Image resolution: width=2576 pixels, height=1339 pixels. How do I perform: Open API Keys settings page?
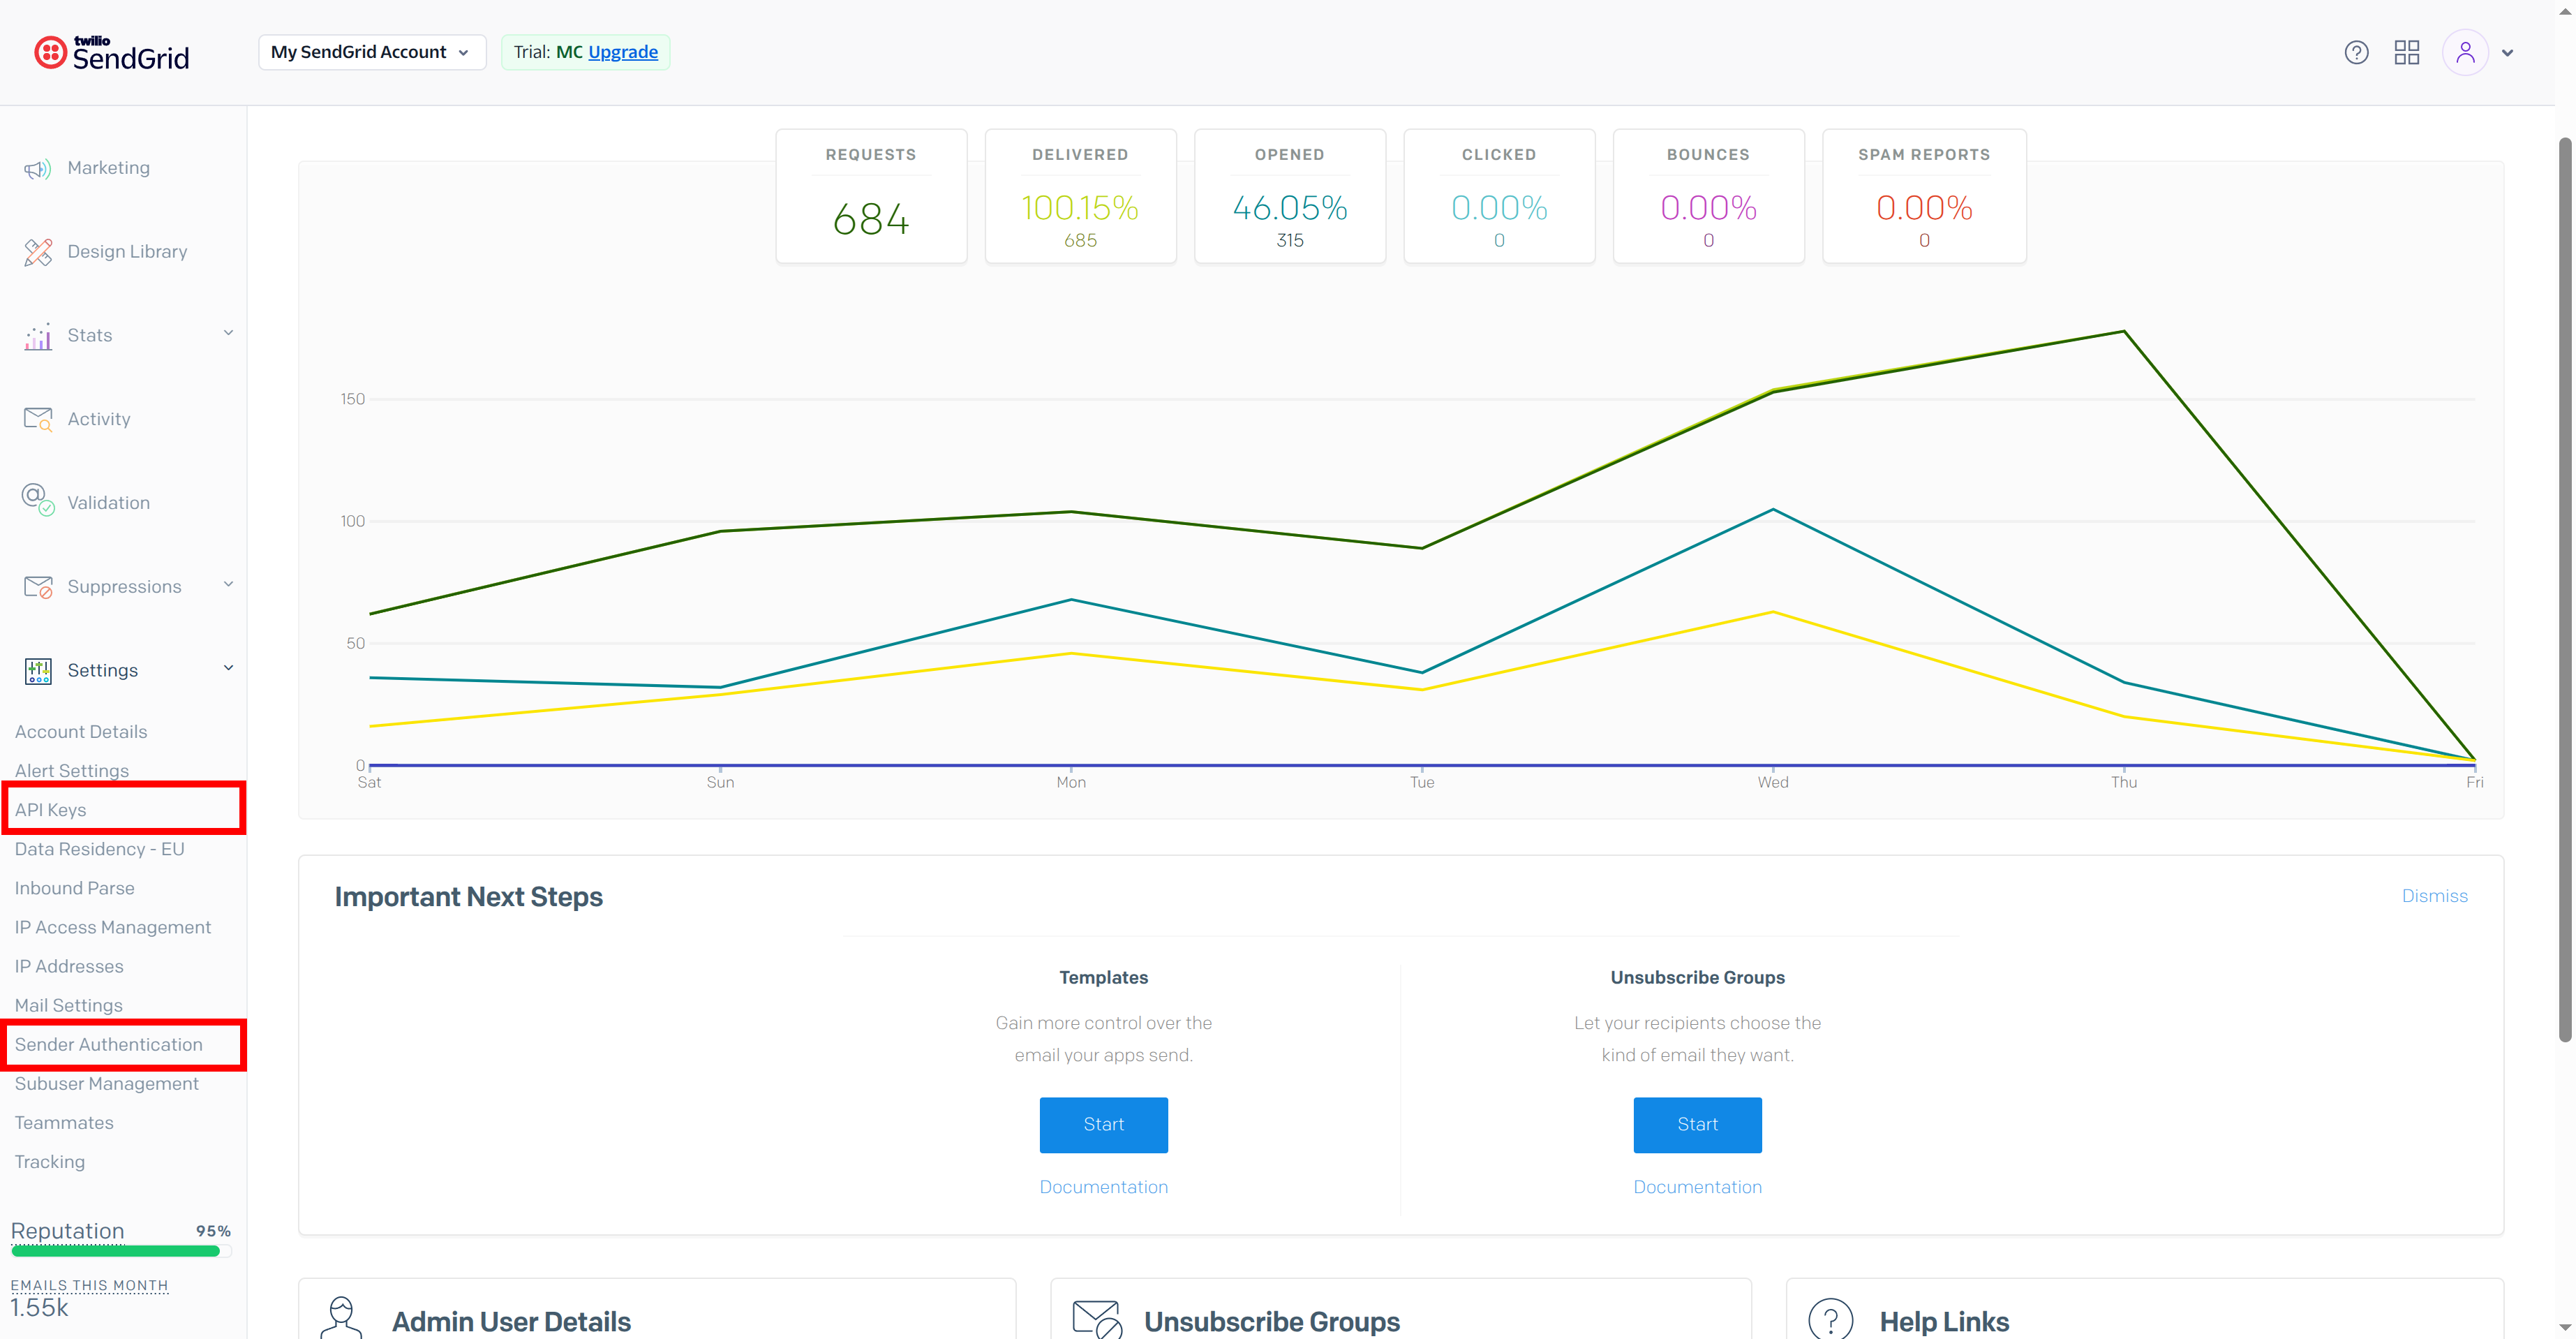[x=51, y=810]
